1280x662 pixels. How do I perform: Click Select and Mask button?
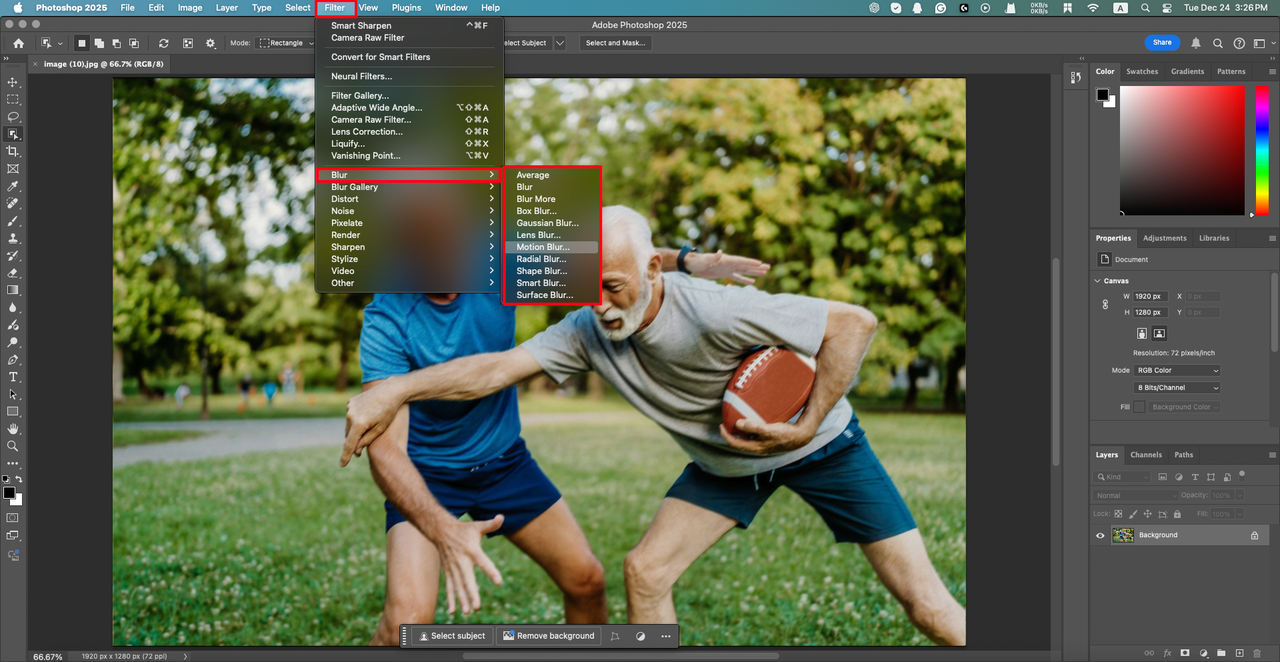pyautogui.click(x=615, y=43)
